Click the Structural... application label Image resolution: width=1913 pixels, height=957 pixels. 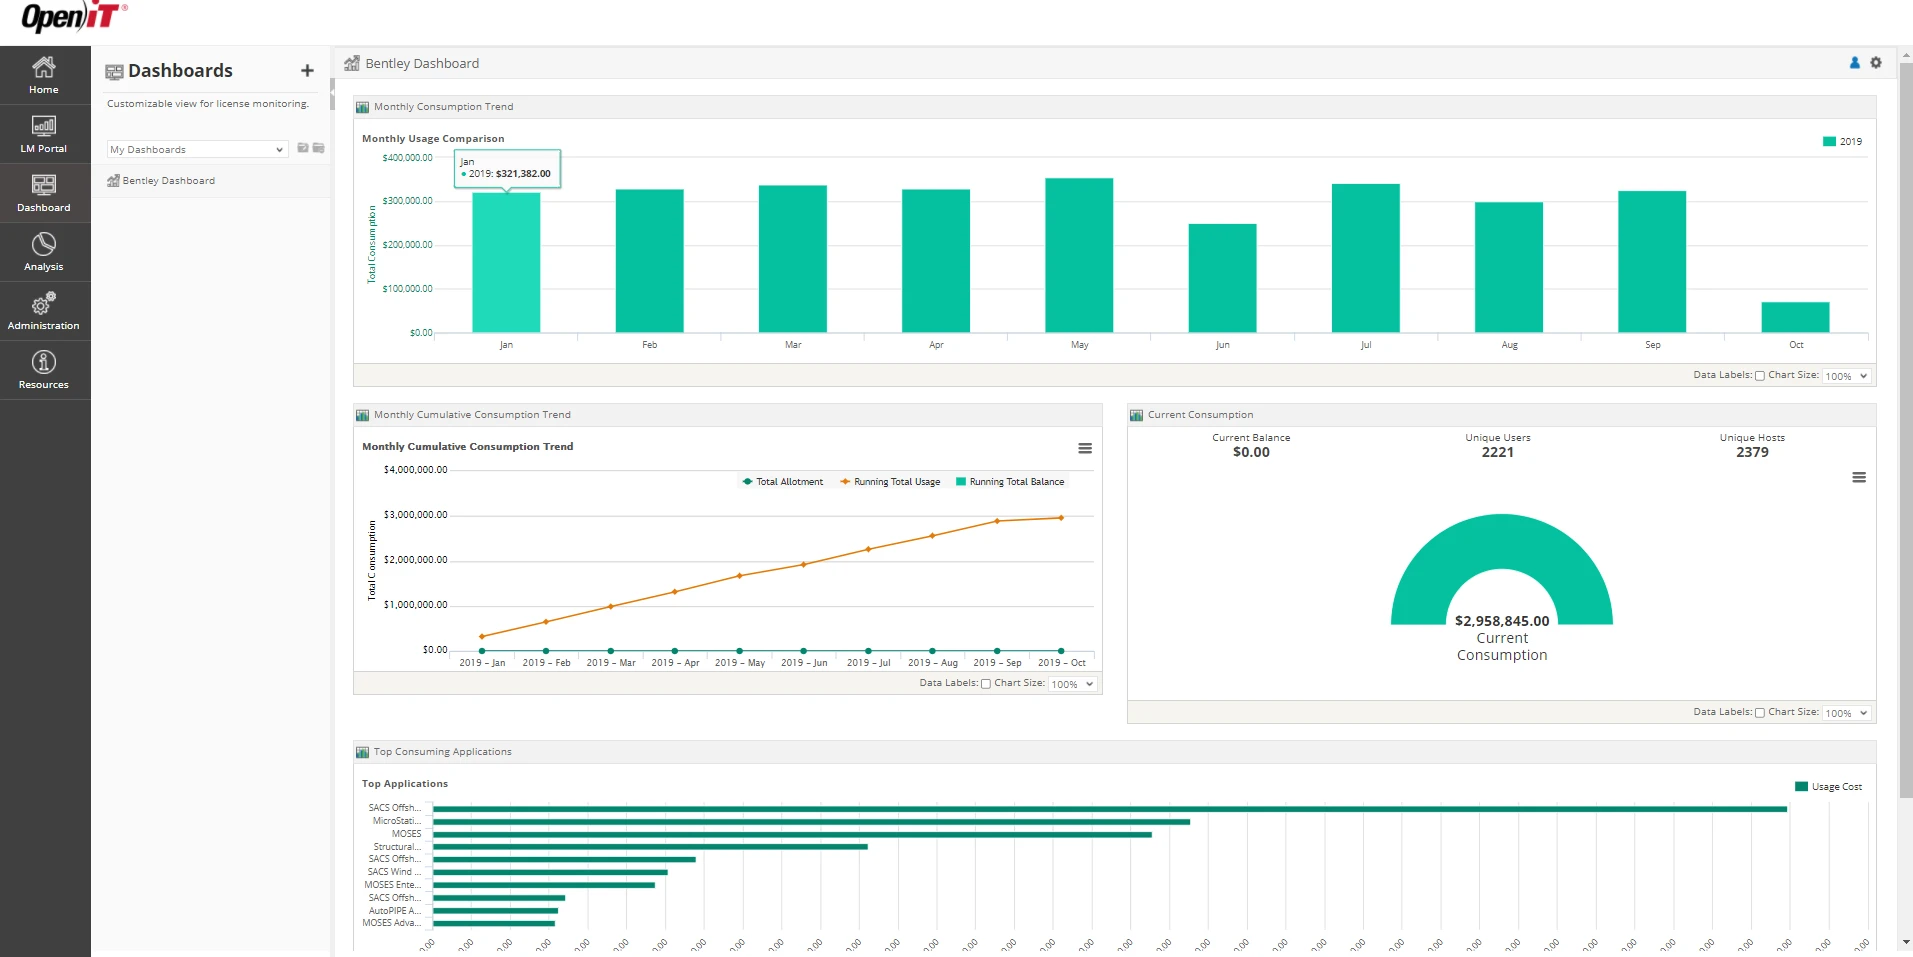point(398,847)
